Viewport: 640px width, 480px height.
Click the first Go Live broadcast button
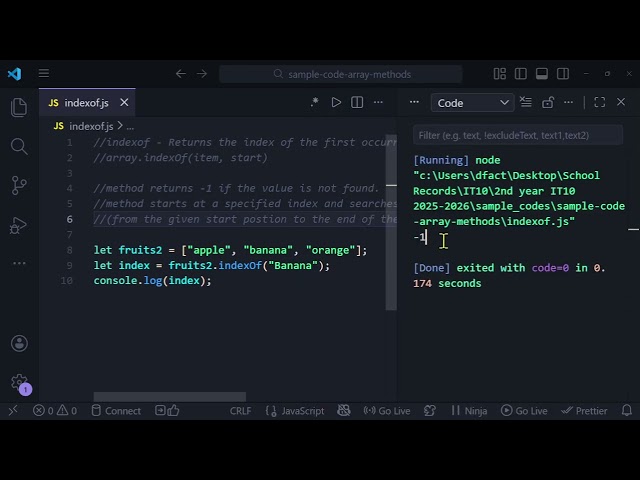coord(387,411)
